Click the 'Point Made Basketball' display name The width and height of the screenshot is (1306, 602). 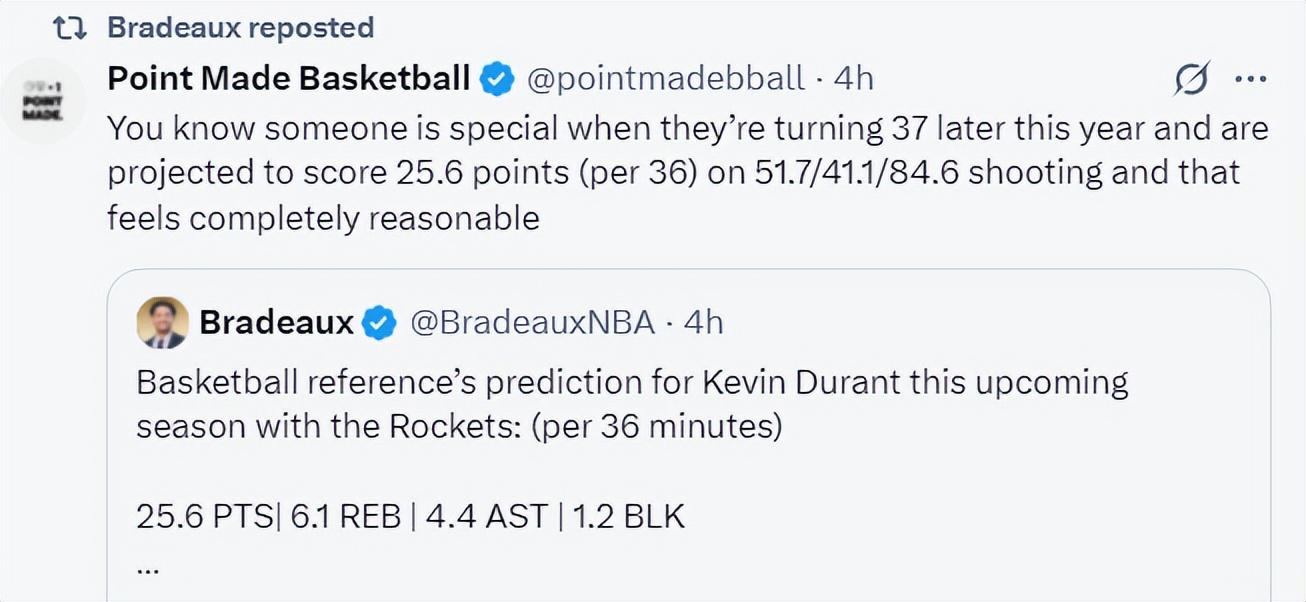[288, 77]
